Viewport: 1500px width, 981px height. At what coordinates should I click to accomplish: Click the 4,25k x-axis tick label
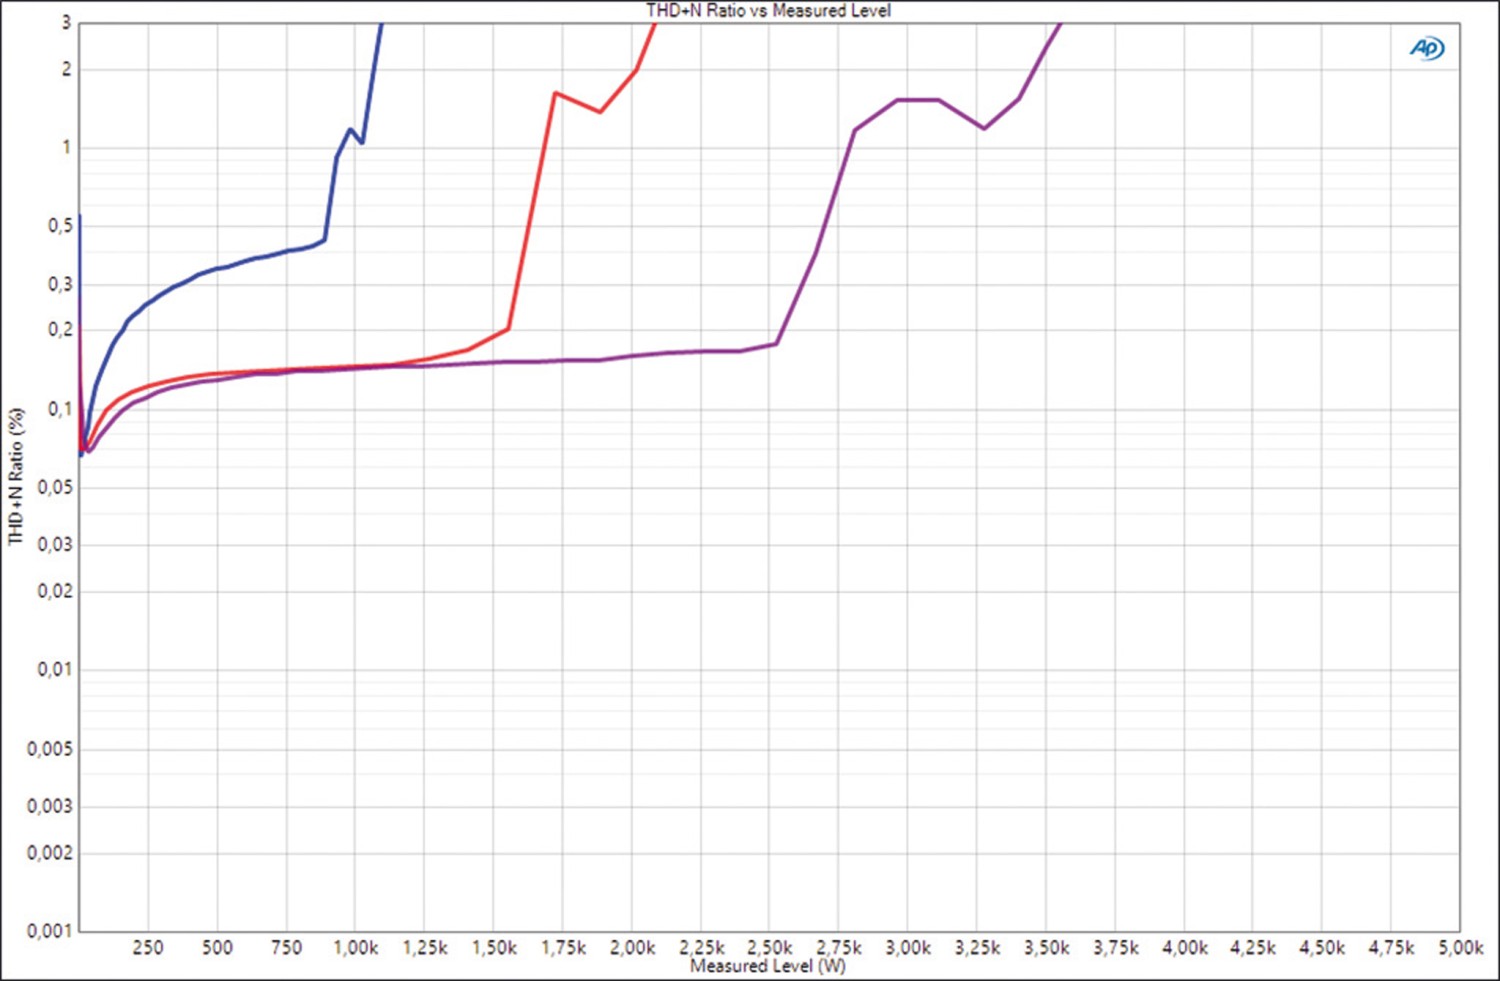point(1253,947)
